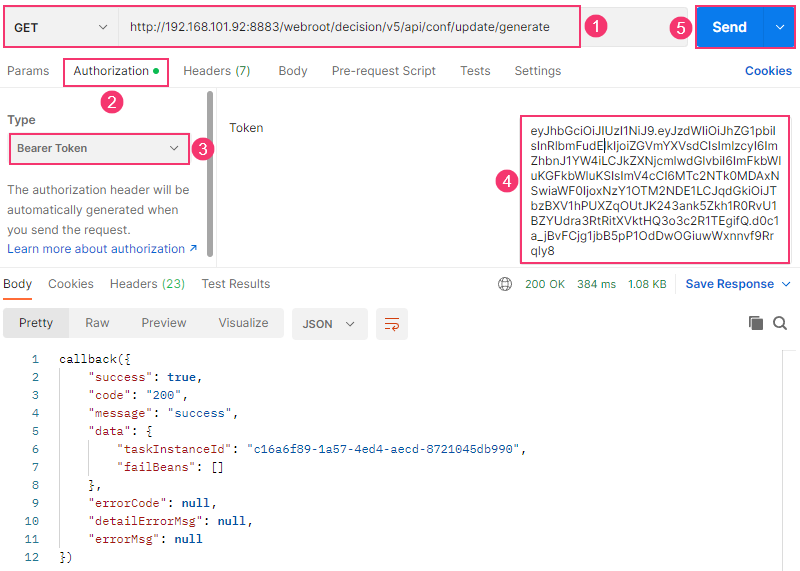Switch to the Params tab
Viewport: 800px width, 571px height.
point(28,71)
